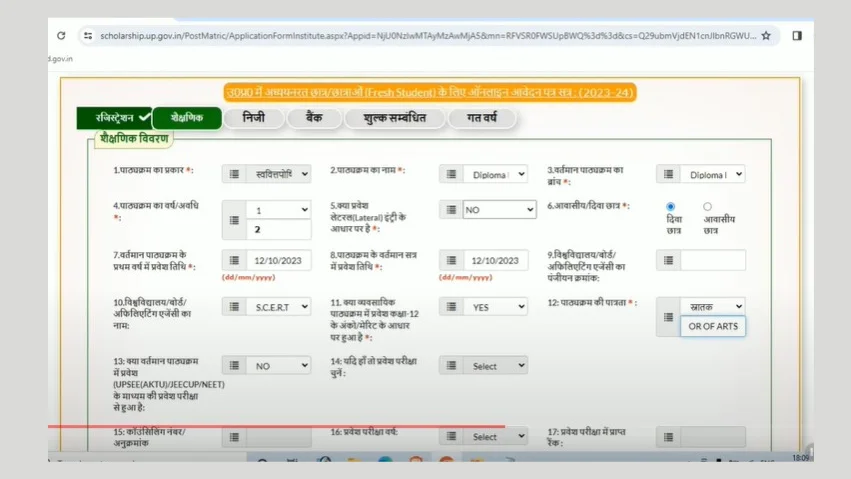Open field 14 प्रवेश परीक्षा Select dropdown

(x=496, y=366)
